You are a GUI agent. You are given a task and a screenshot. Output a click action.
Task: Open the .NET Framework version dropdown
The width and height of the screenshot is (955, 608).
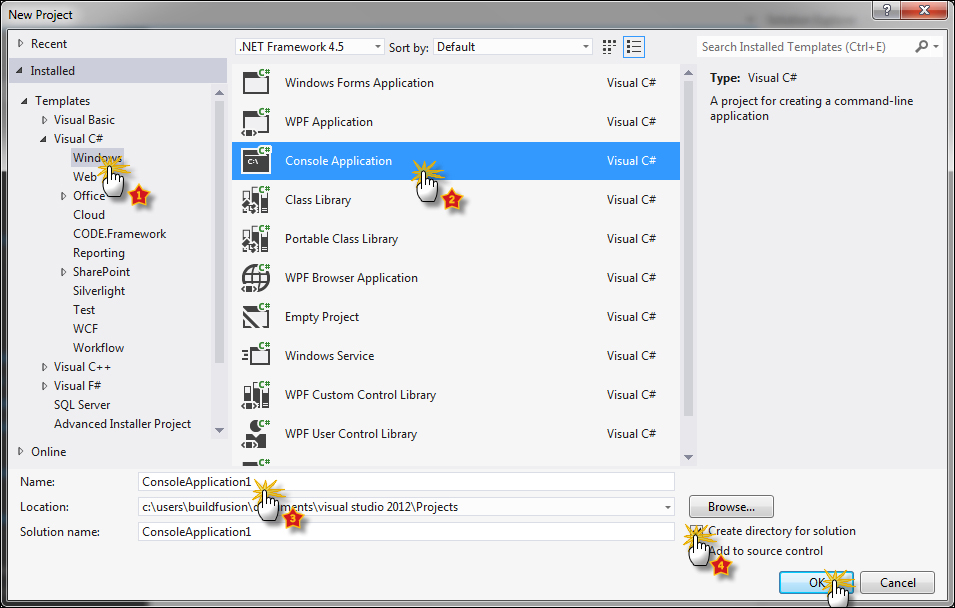(x=310, y=47)
